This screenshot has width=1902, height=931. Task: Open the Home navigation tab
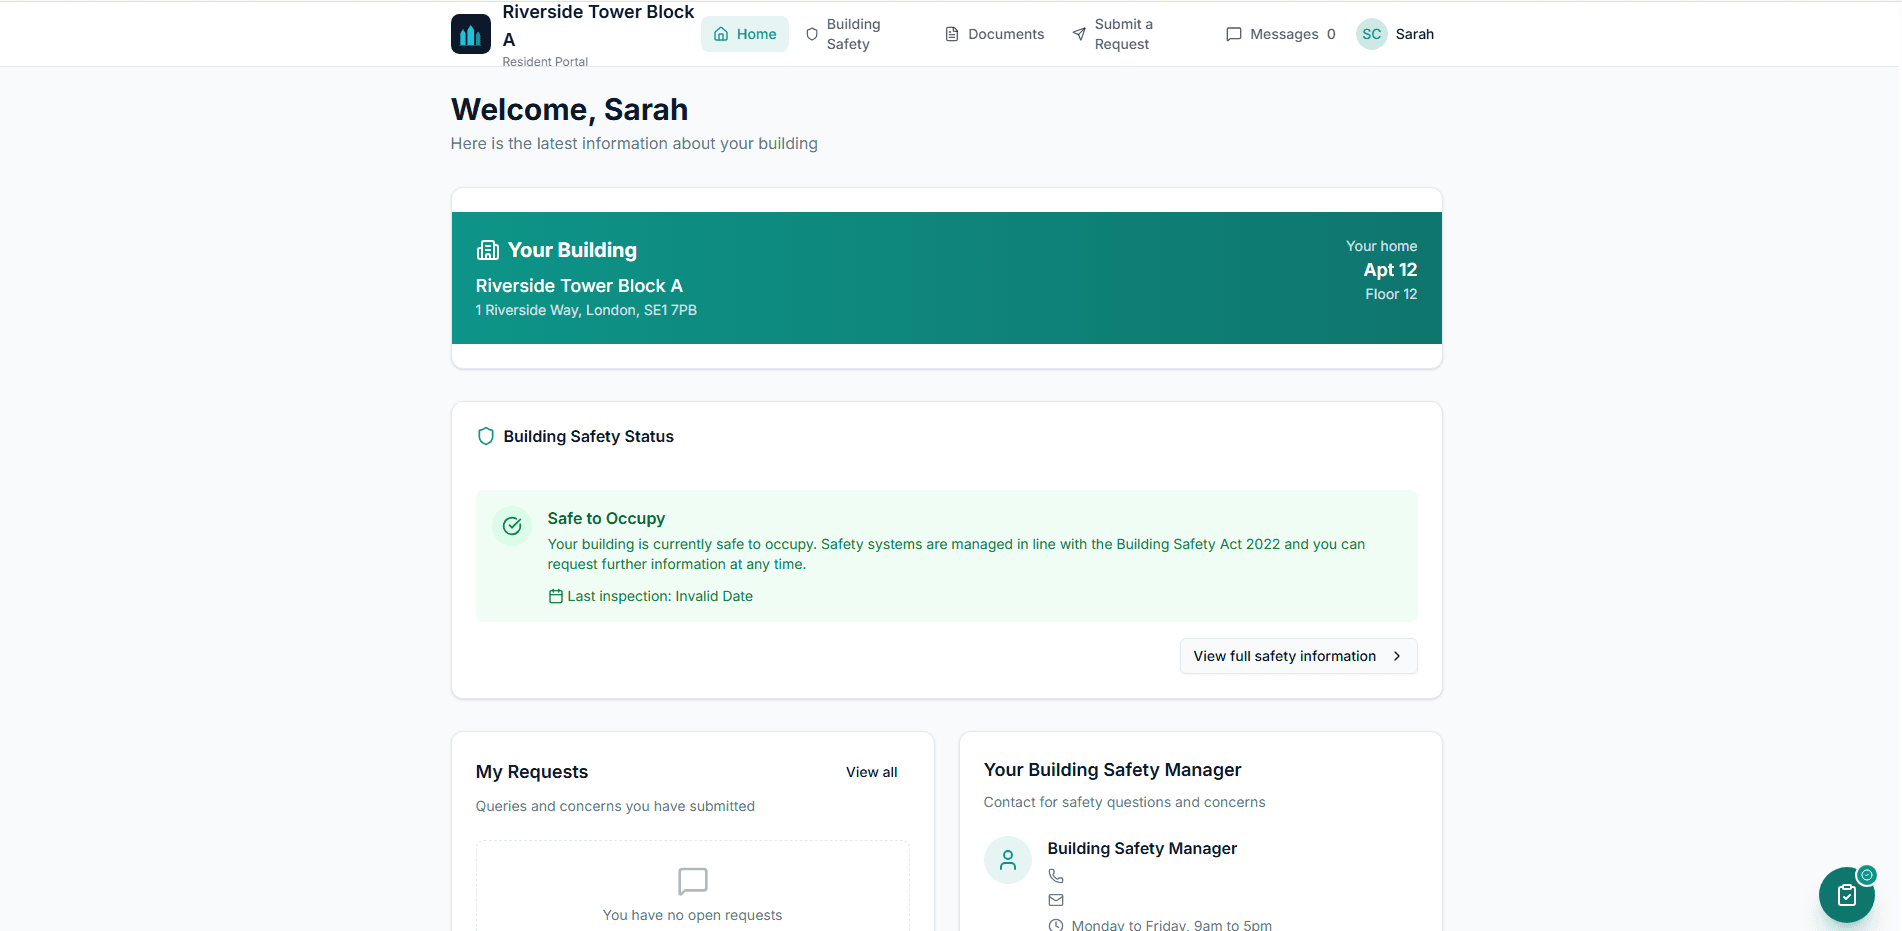pos(745,34)
